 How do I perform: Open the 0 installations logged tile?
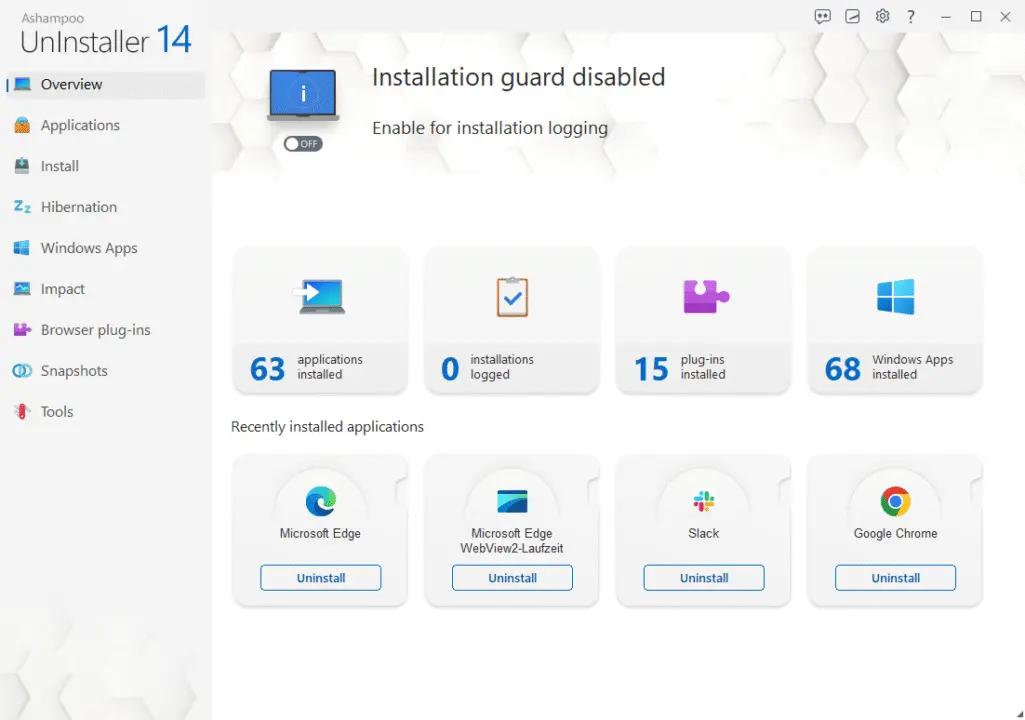(x=511, y=319)
